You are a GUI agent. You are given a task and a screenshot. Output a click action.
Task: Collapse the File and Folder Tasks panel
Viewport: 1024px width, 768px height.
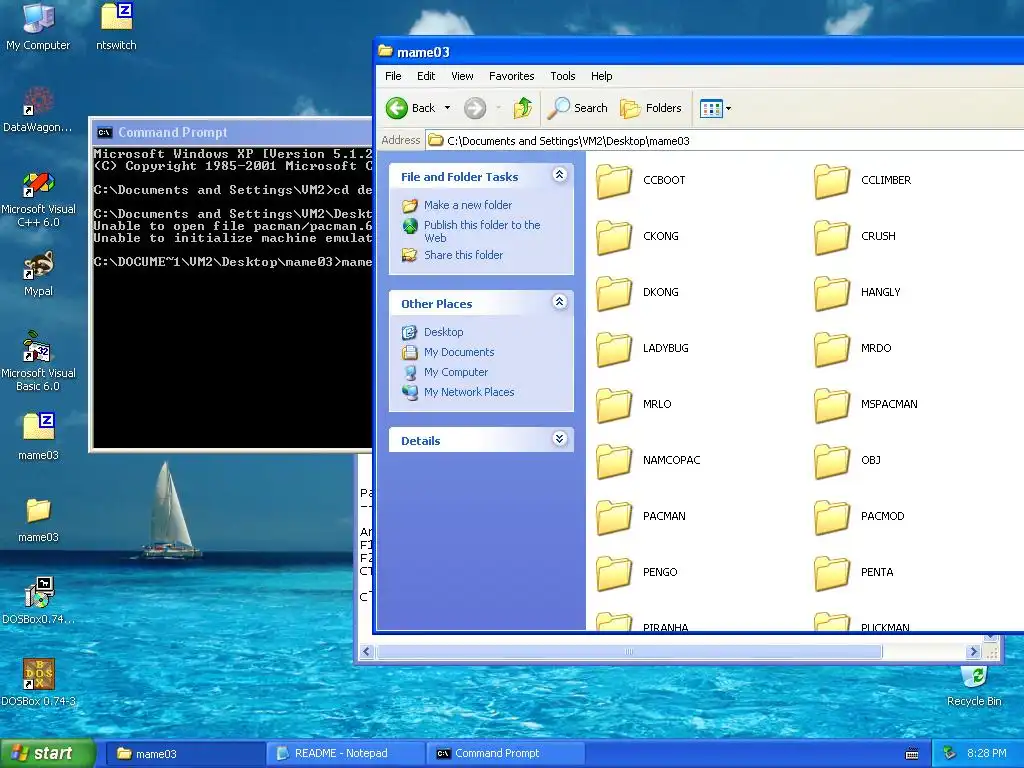pos(560,174)
